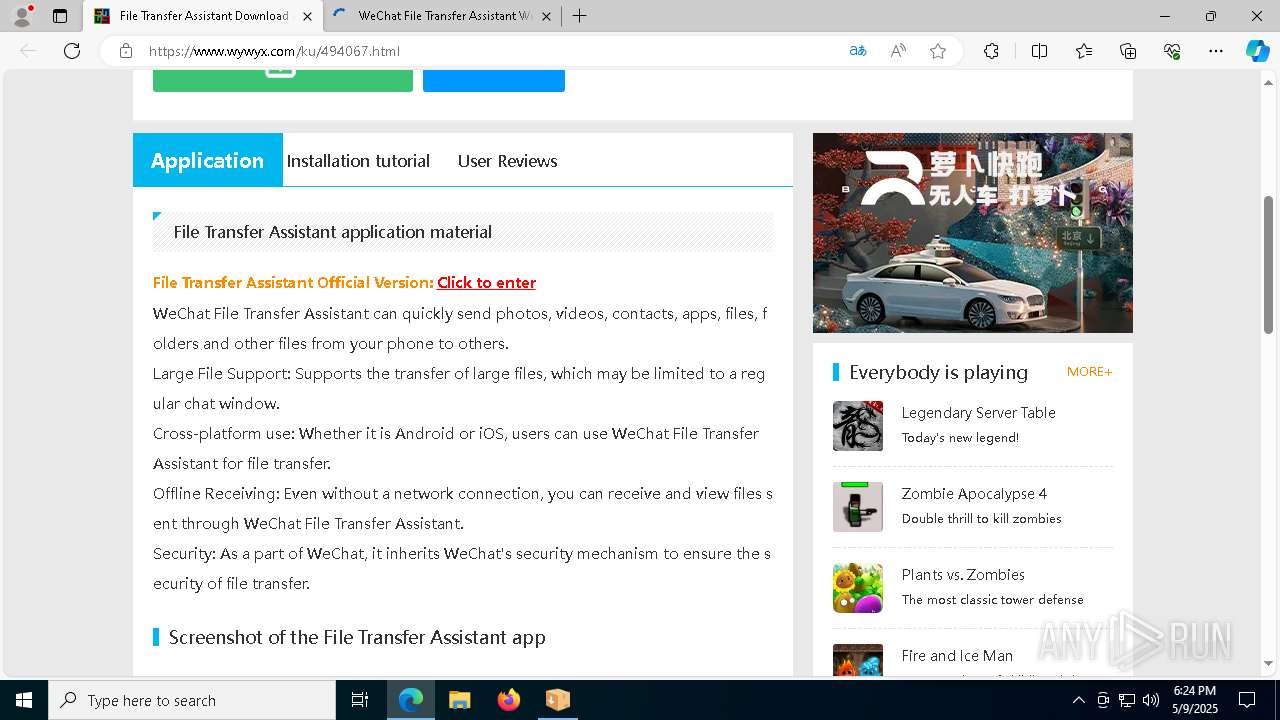1280x720 pixels.
Task: Click the page vertical scrollbar thumb
Action: [1269, 265]
